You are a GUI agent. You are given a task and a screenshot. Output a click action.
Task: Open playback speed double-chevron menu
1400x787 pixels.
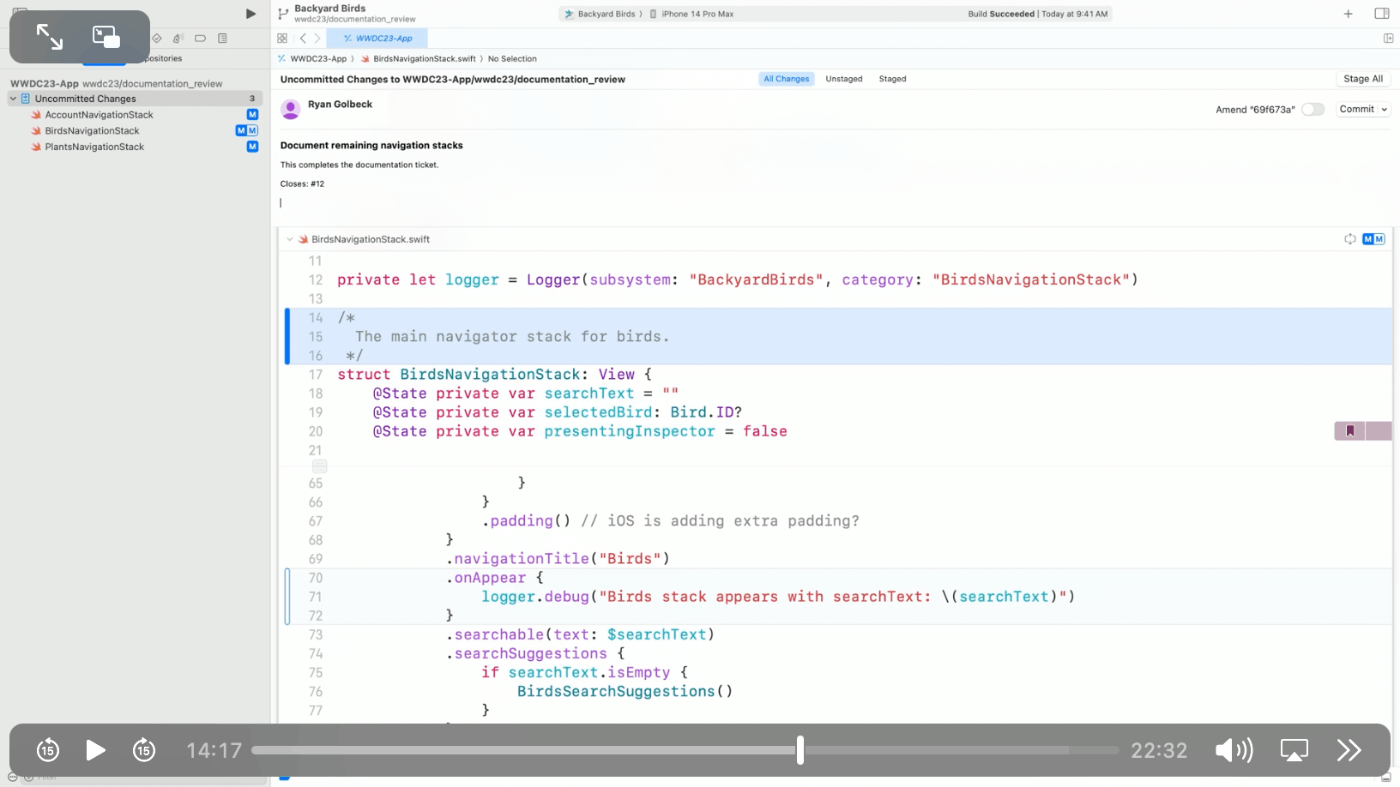click(1349, 750)
